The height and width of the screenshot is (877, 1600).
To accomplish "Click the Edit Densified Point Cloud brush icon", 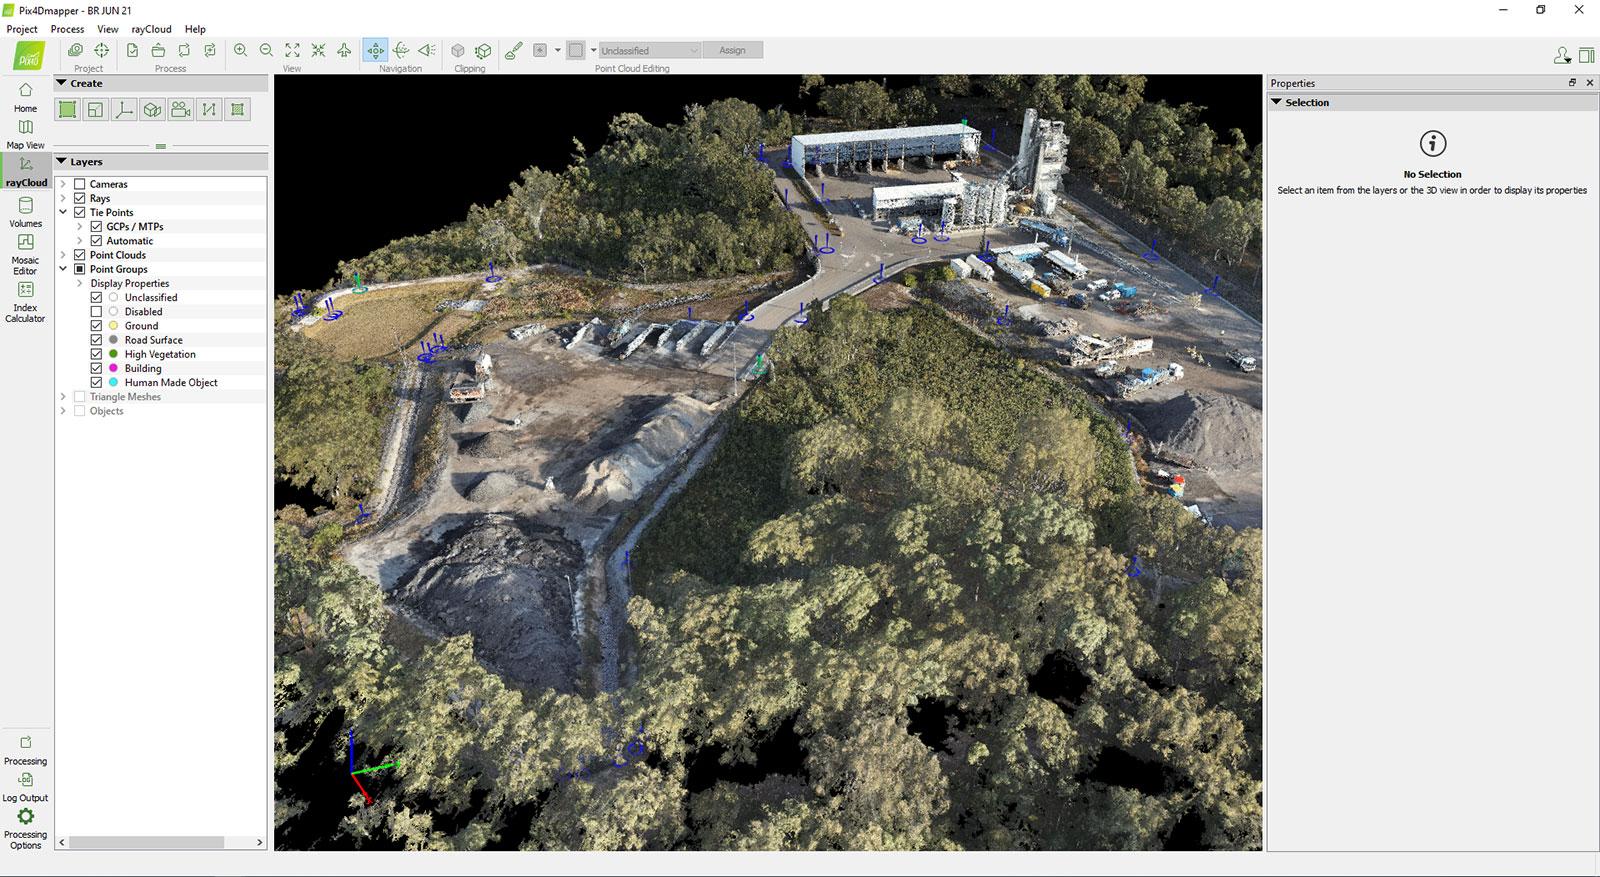I will pos(513,50).
